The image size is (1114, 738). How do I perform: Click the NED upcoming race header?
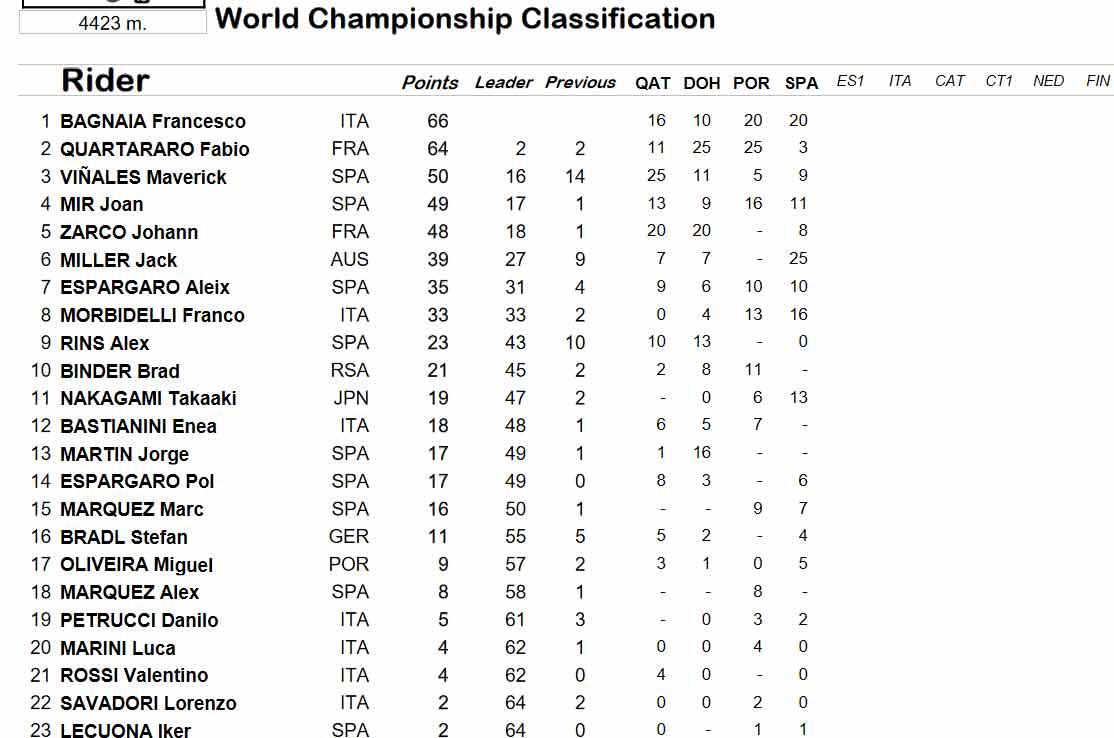1048,81
